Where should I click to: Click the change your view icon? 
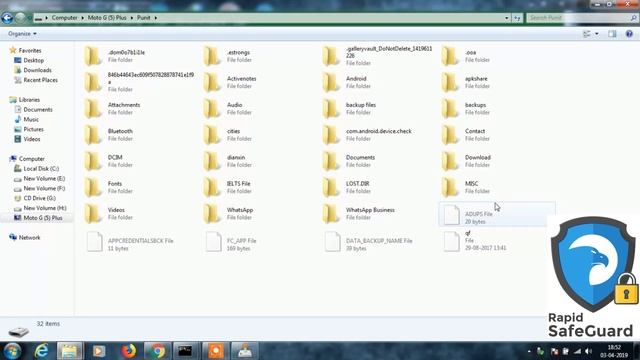(587, 34)
